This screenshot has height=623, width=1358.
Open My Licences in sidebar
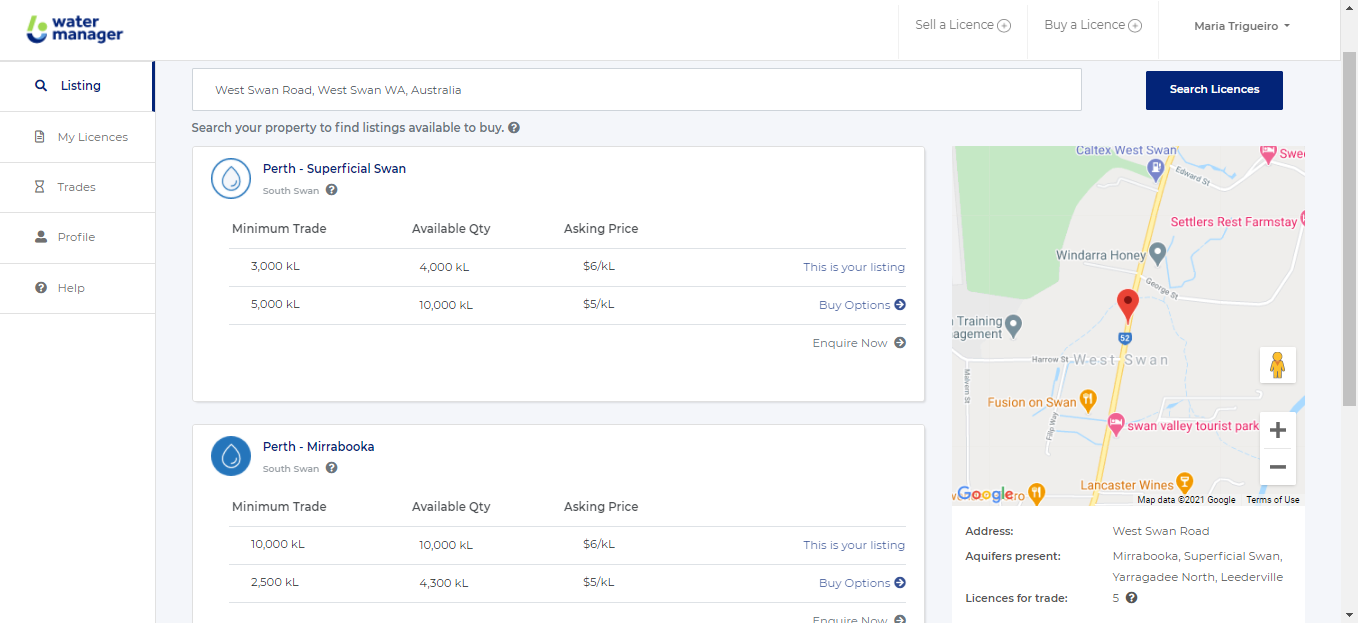pos(92,137)
